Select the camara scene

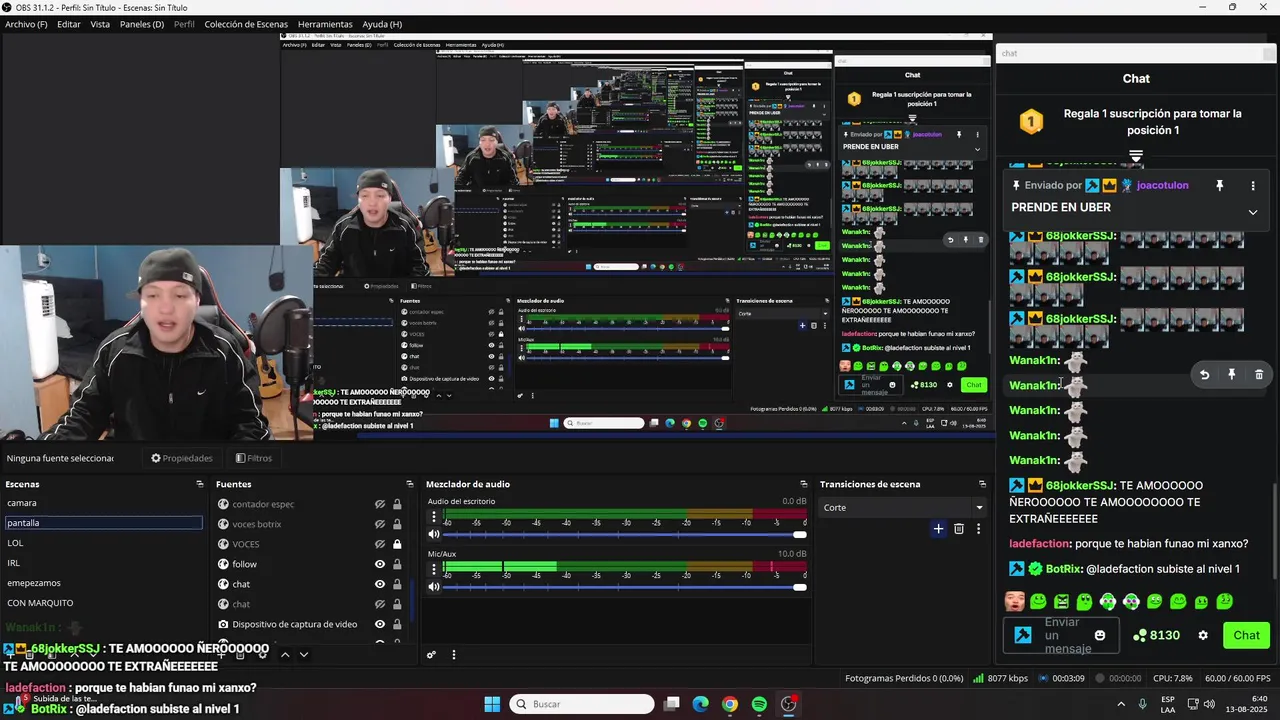103,503
